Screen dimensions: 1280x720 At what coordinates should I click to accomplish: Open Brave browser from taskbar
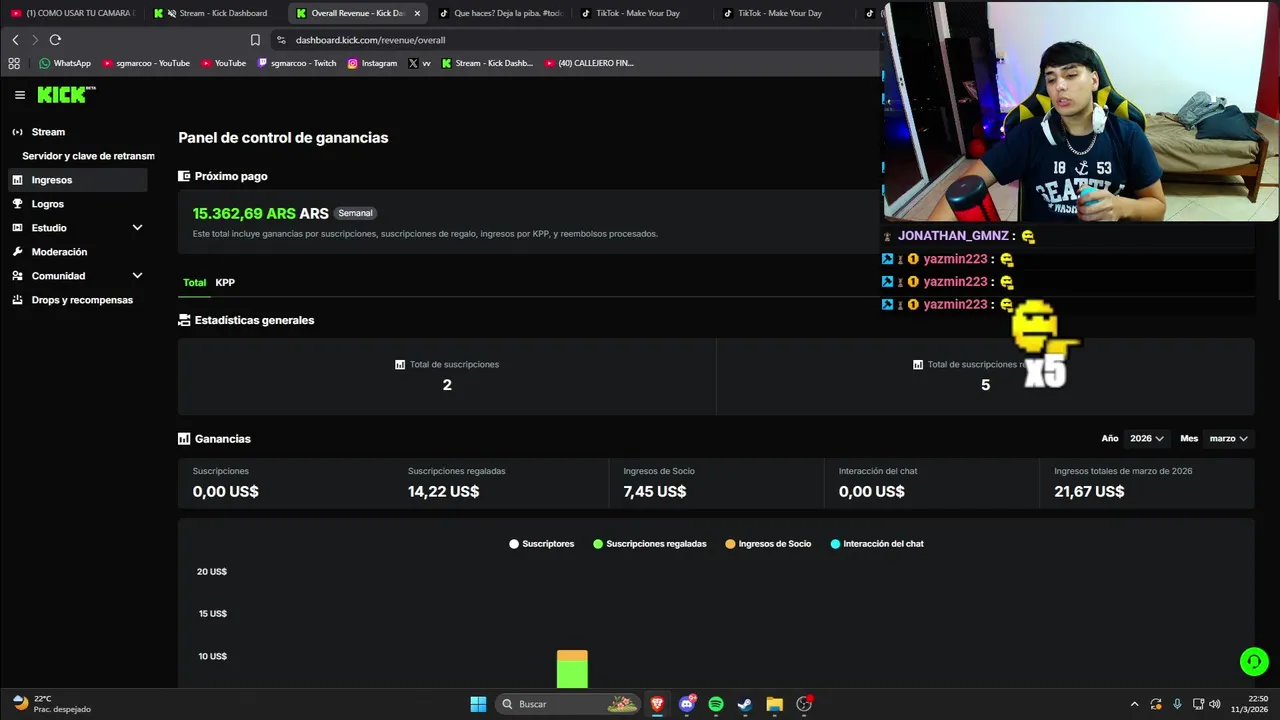pyautogui.click(x=657, y=704)
